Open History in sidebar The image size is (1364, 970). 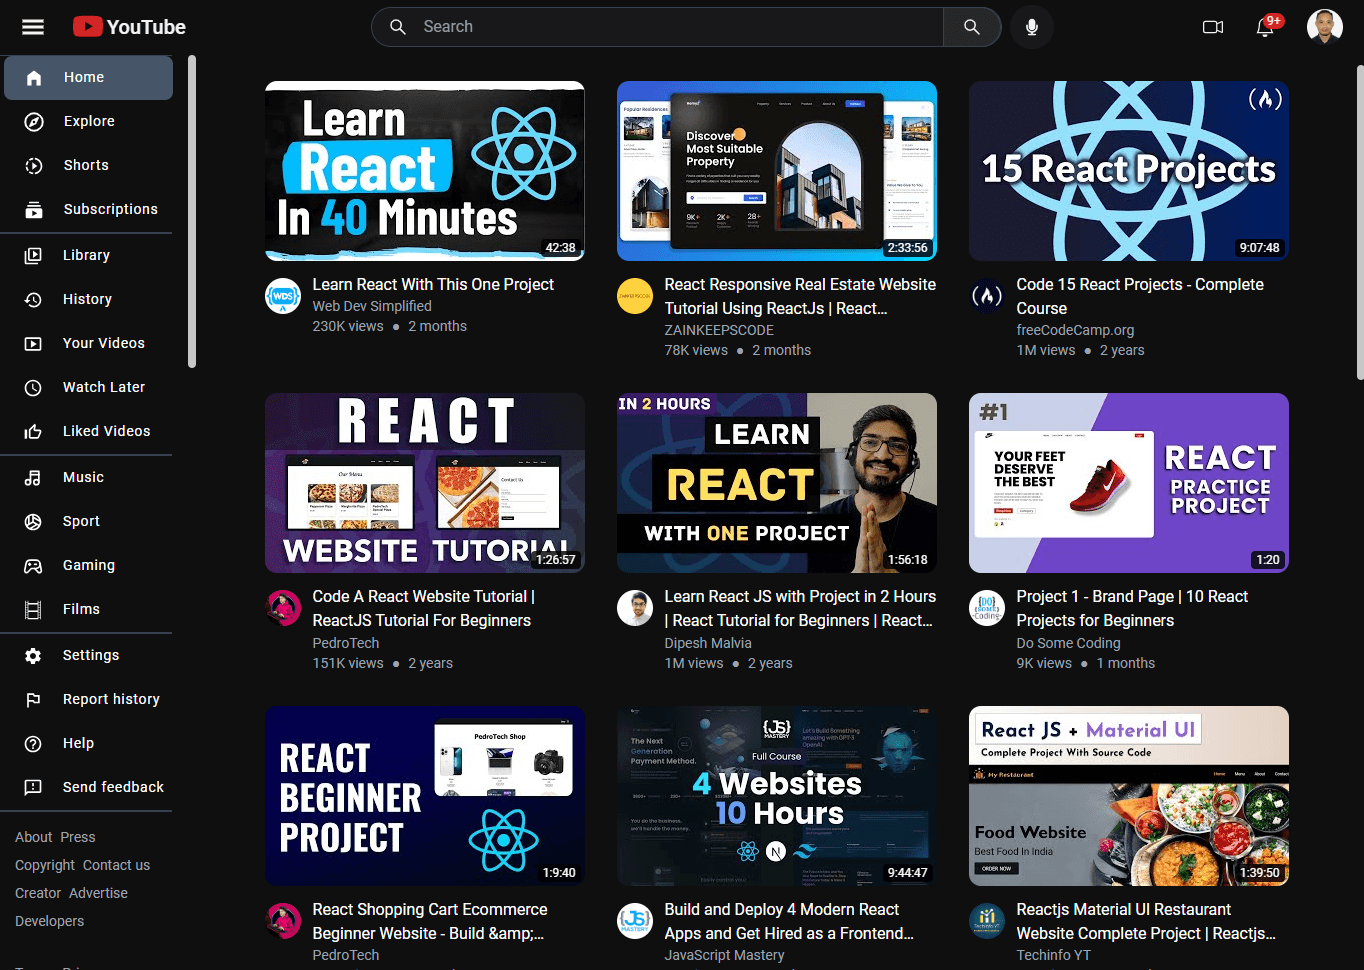click(88, 299)
